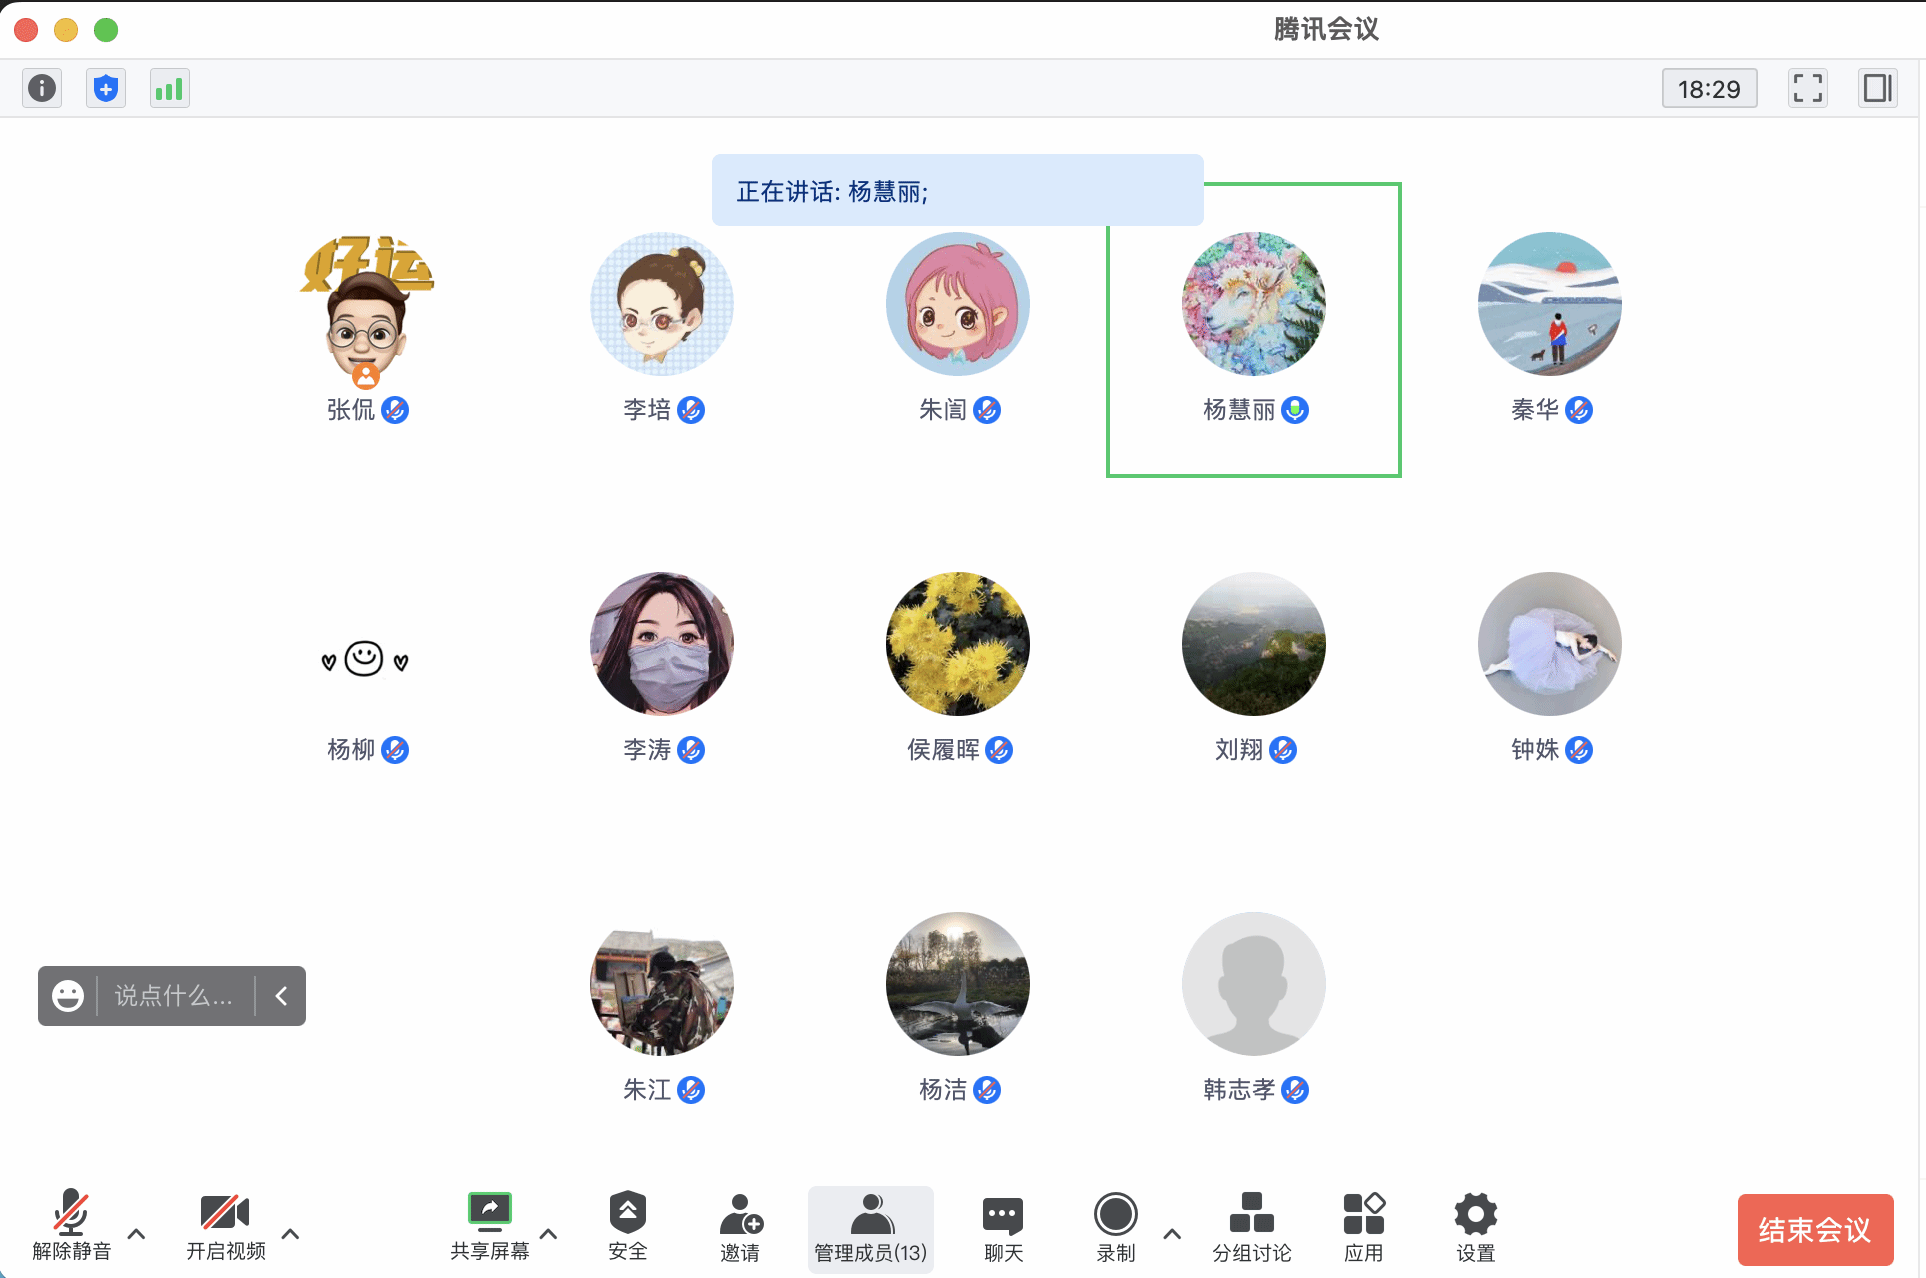
Task: Expand video options arrow beside 开启视频
Action: coord(291,1234)
